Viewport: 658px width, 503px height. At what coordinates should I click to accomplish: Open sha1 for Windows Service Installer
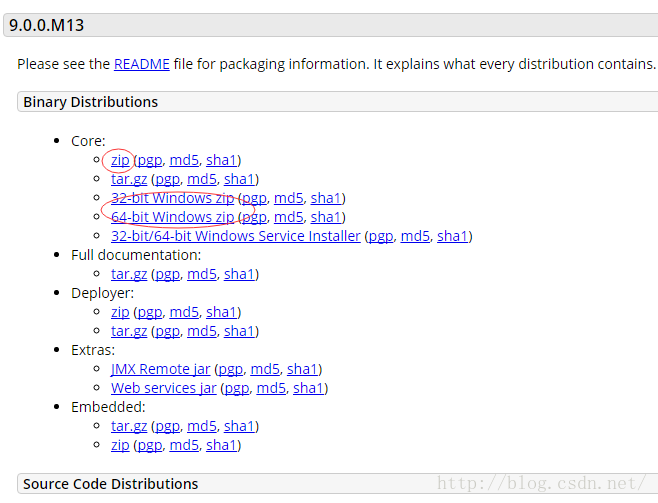coord(452,236)
